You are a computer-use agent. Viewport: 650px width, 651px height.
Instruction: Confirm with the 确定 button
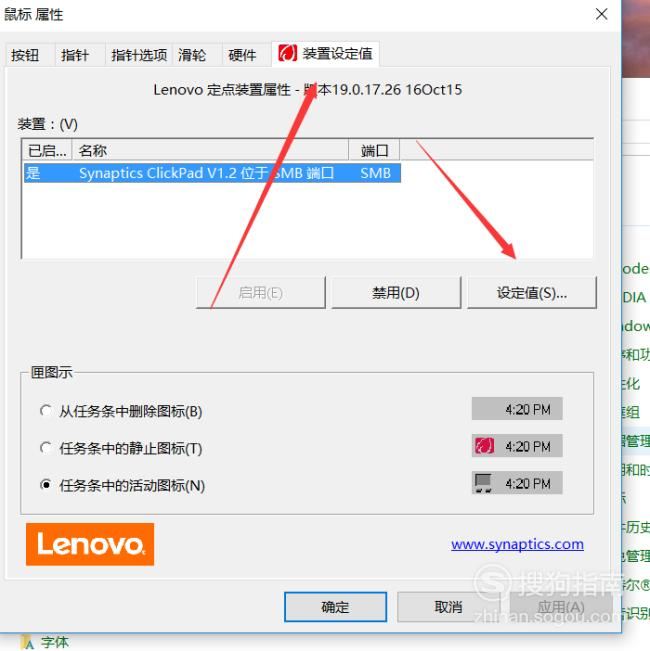click(335, 607)
